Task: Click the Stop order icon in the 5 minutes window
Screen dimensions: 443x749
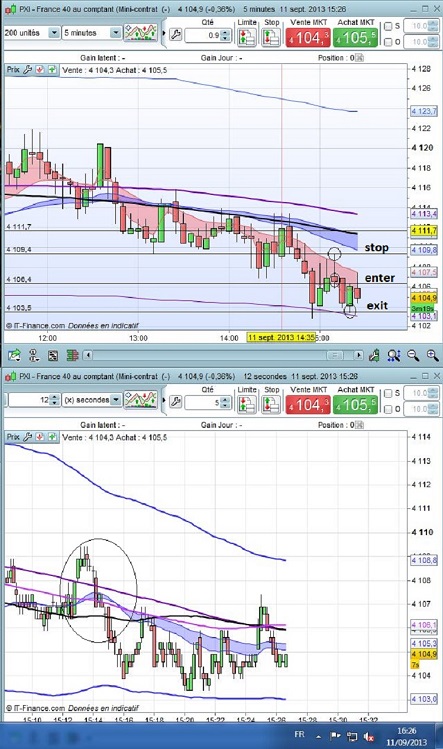Action: (271, 37)
